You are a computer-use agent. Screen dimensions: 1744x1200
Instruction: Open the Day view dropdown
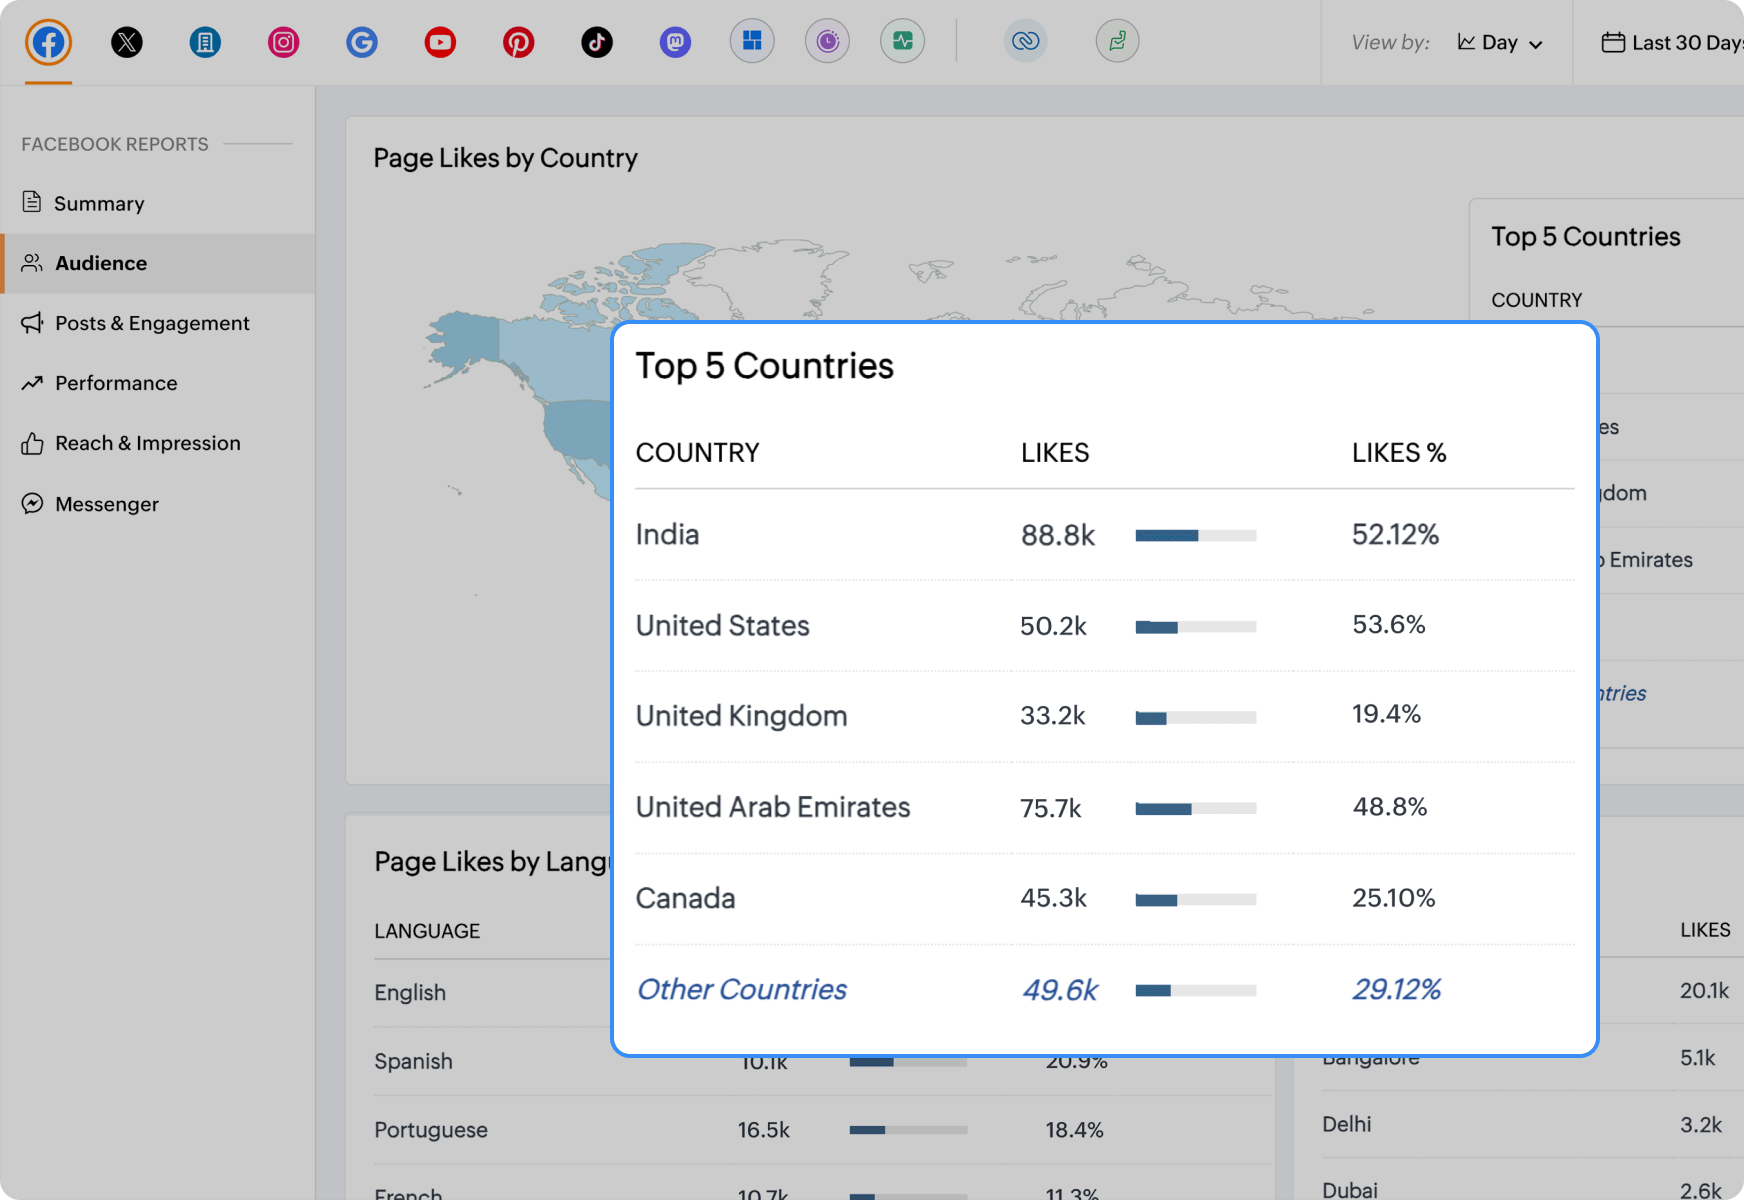point(1499,43)
